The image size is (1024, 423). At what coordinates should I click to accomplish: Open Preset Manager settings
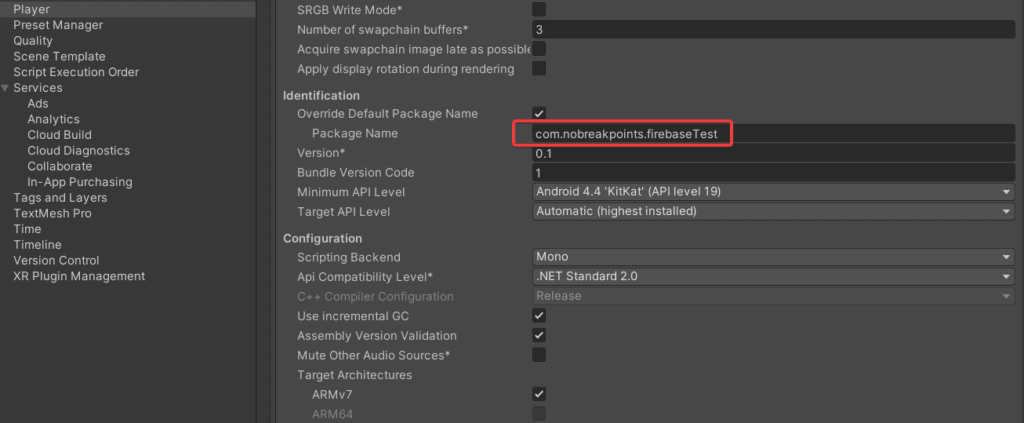(x=58, y=25)
